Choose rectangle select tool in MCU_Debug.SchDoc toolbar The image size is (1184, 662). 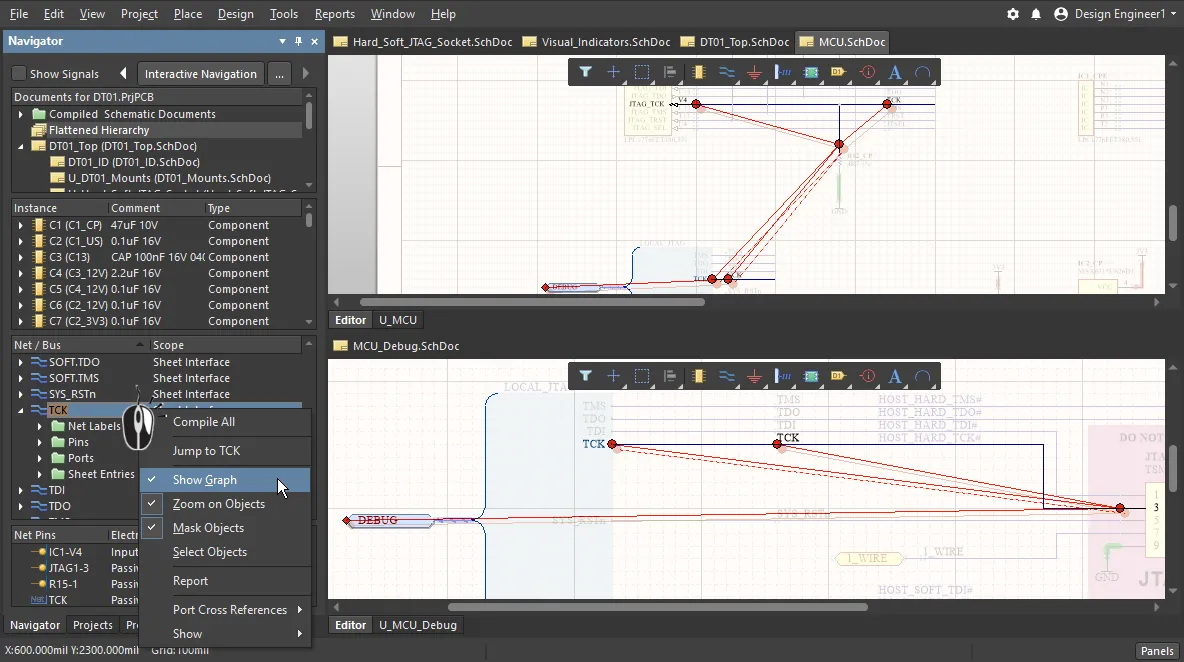(x=642, y=376)
